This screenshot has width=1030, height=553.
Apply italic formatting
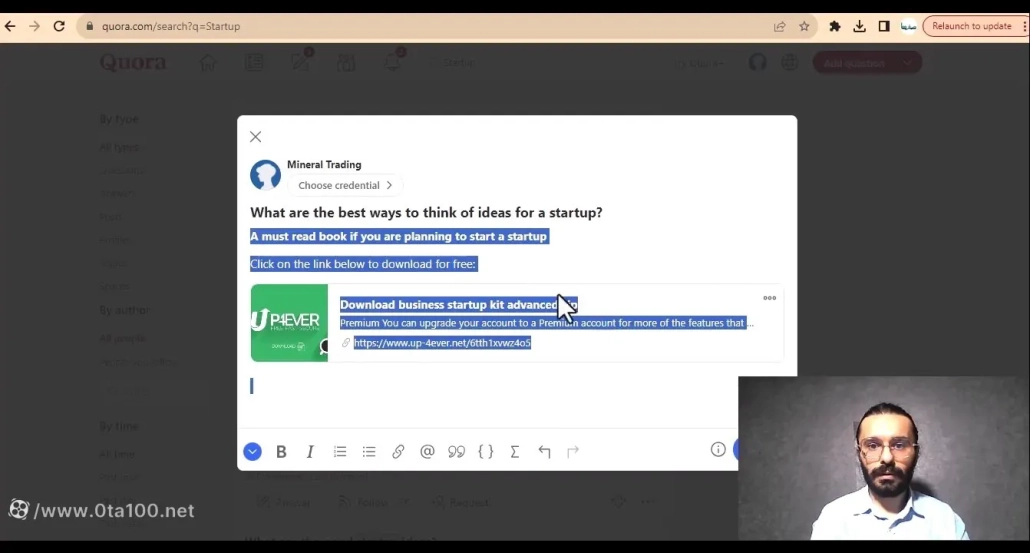pos(310,452)
